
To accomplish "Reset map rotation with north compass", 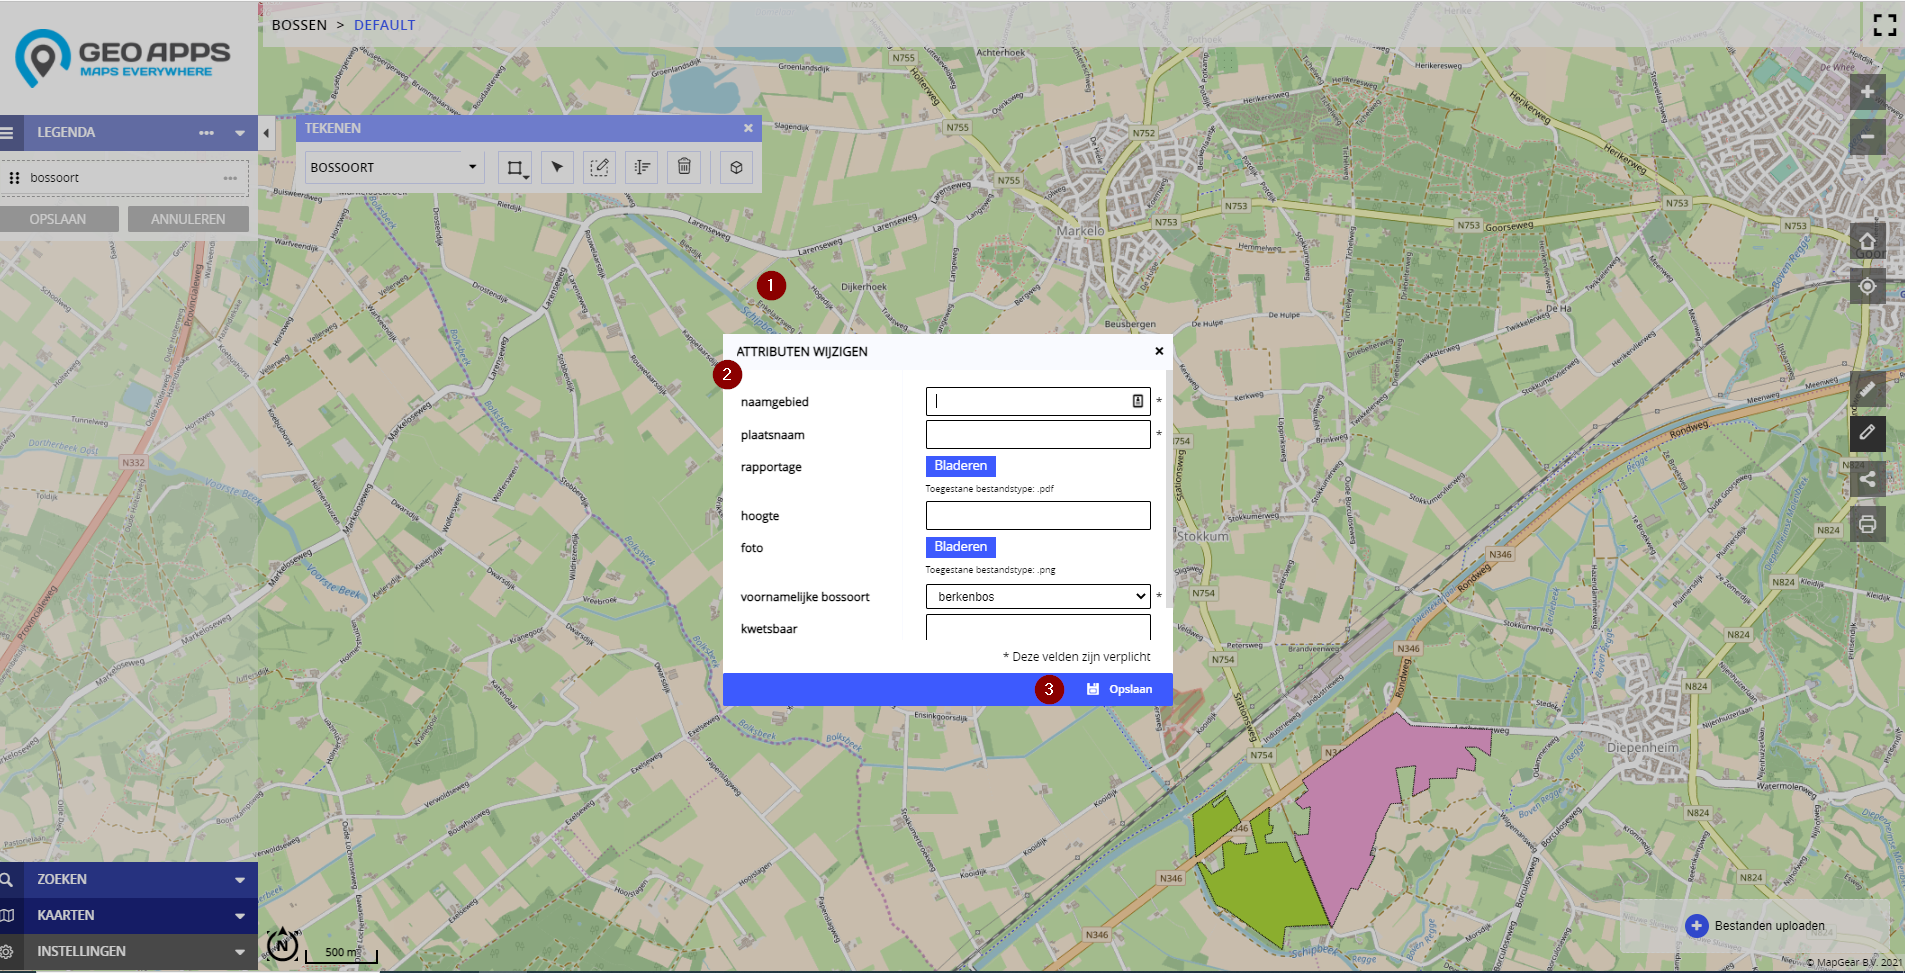I will tap(283, 944).
